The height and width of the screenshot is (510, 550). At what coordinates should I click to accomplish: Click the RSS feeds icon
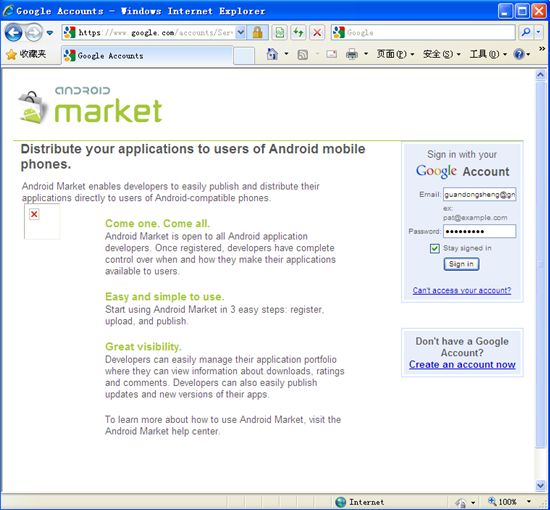click(x=303, y=54)
